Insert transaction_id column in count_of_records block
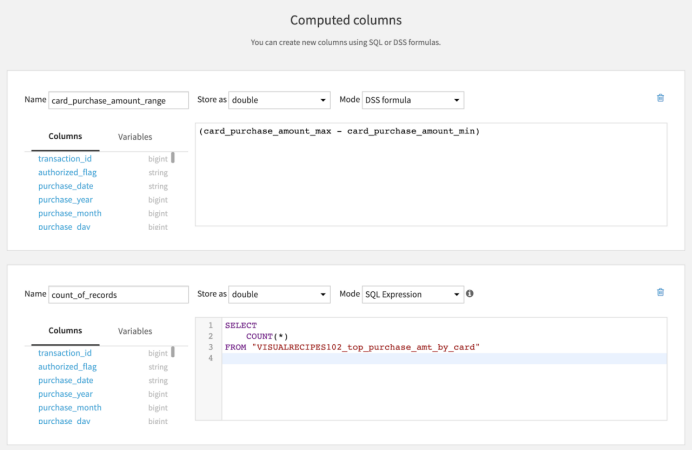The width and height of the screenshot is (692, 450). (65, 352)
